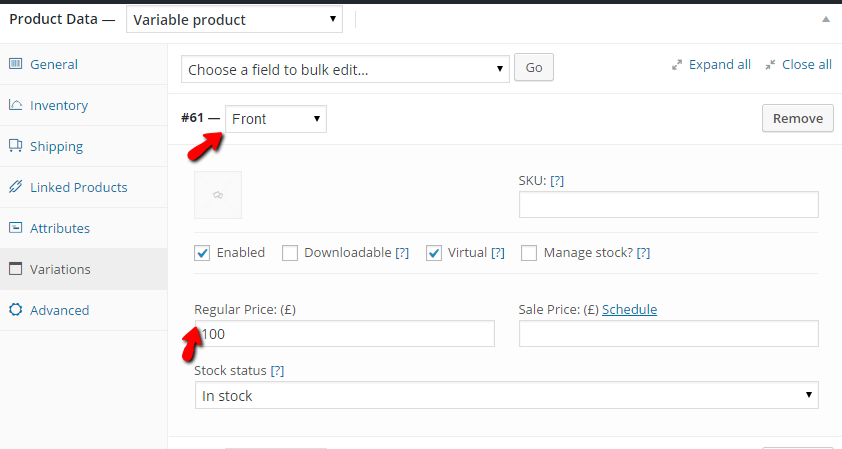Click the Attributes panel icon
Viewport: 842px width, 449px height.
click(16, 228)
